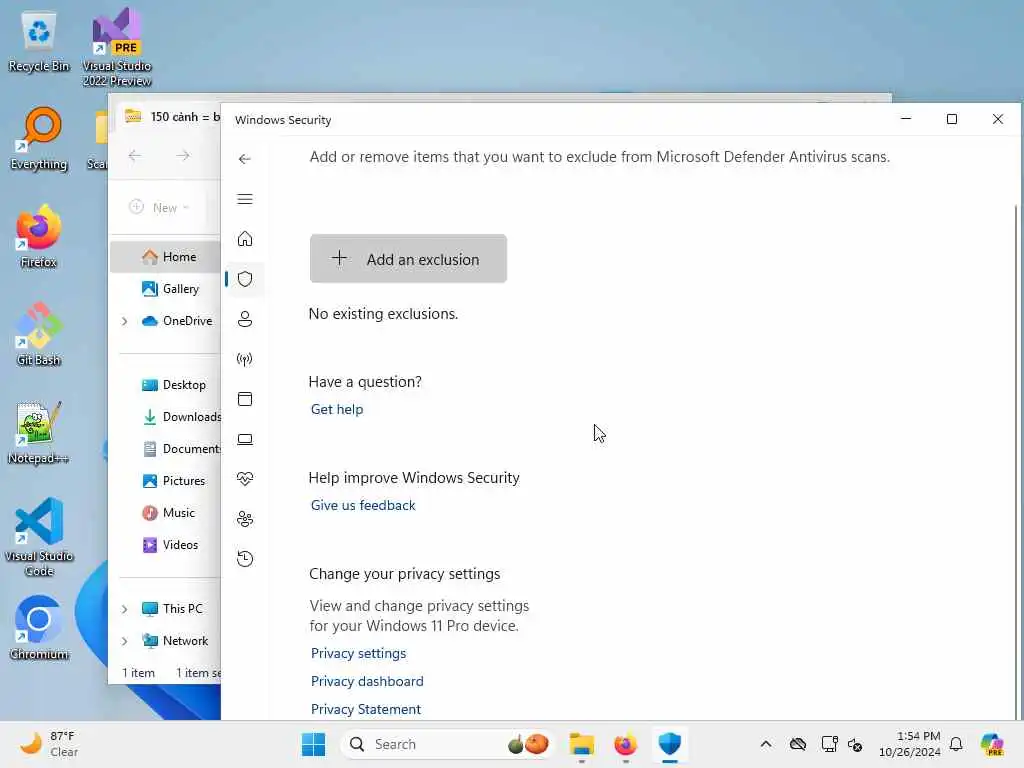Open weather widget showing 87°F
This screenshot has height=768, width=1024.
pyautogui.click(x=49, y=744)
